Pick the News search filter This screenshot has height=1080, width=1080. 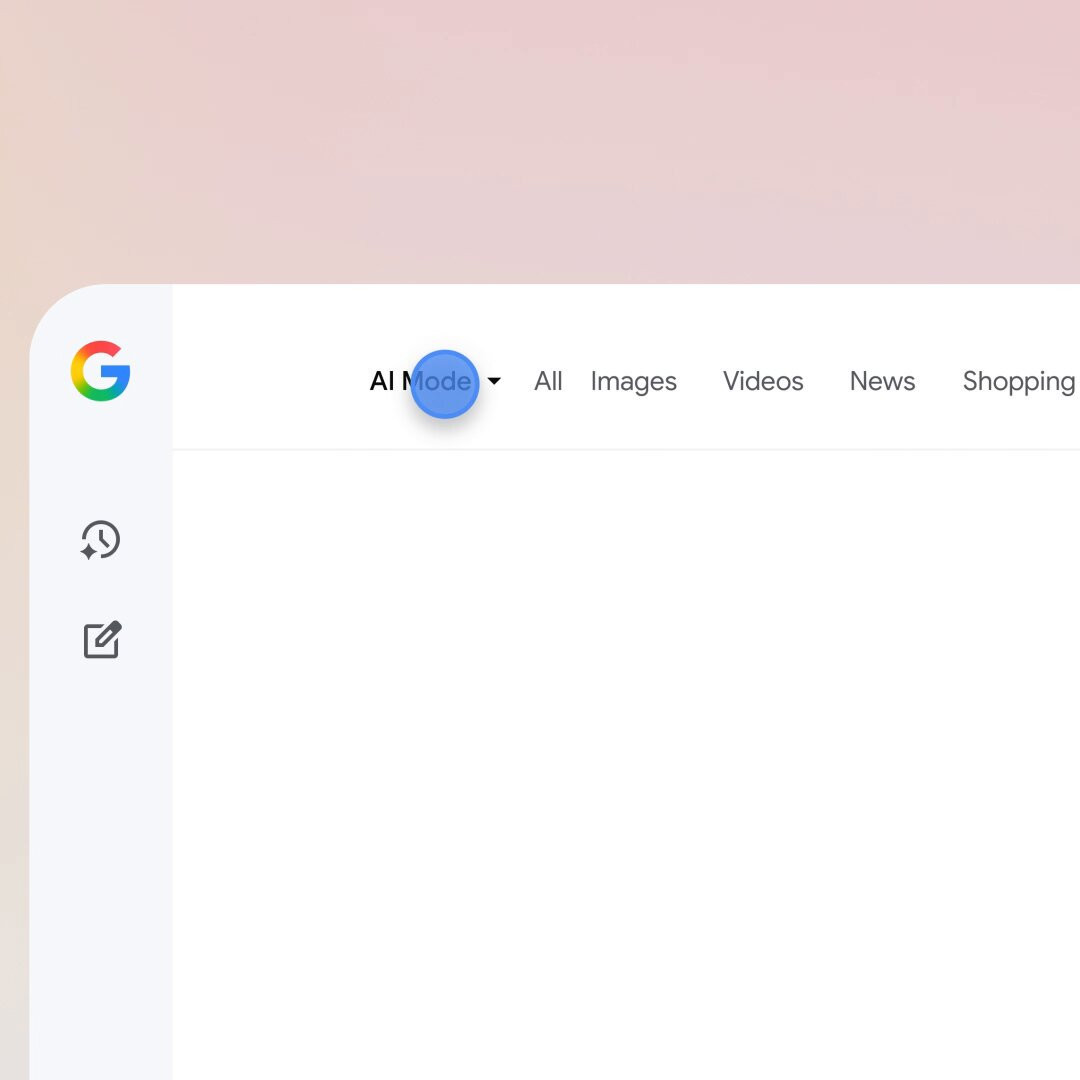[x=882, y=381]
